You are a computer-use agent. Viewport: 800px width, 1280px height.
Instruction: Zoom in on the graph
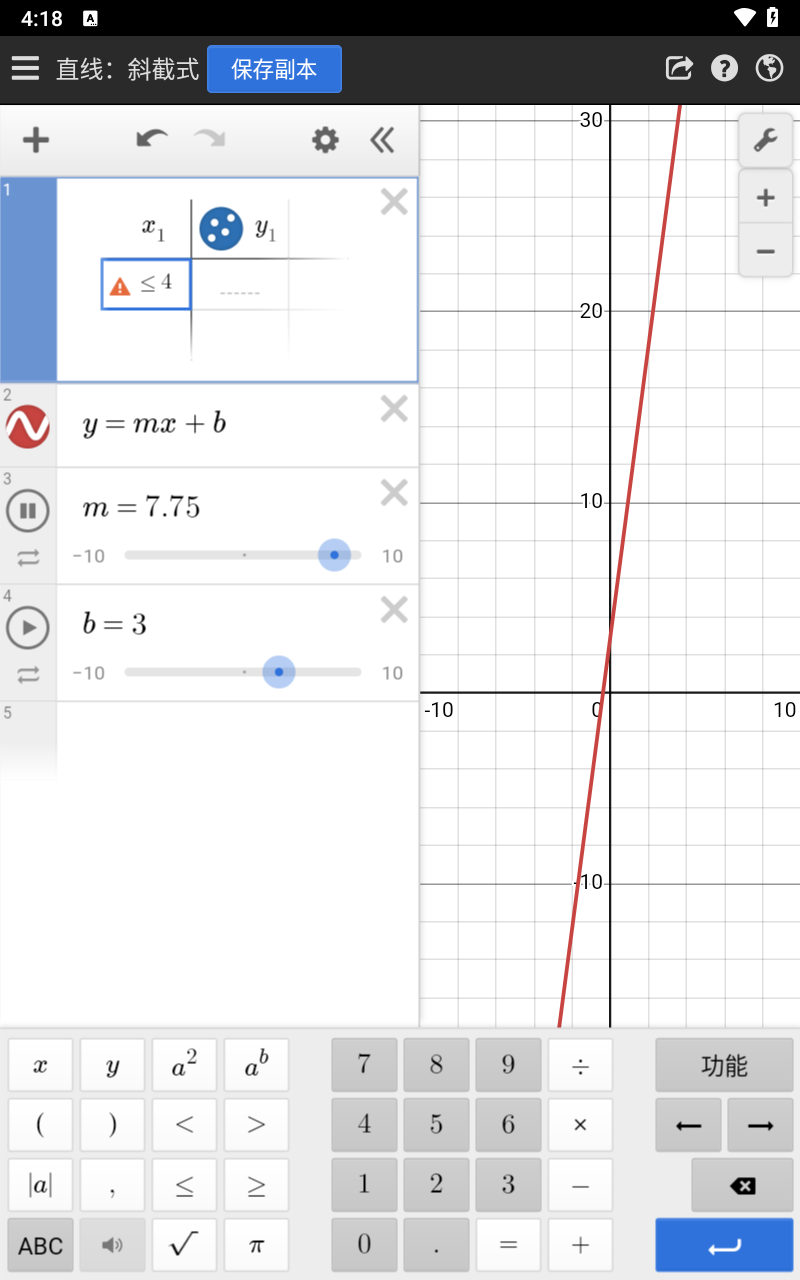[x=765, y=198]
